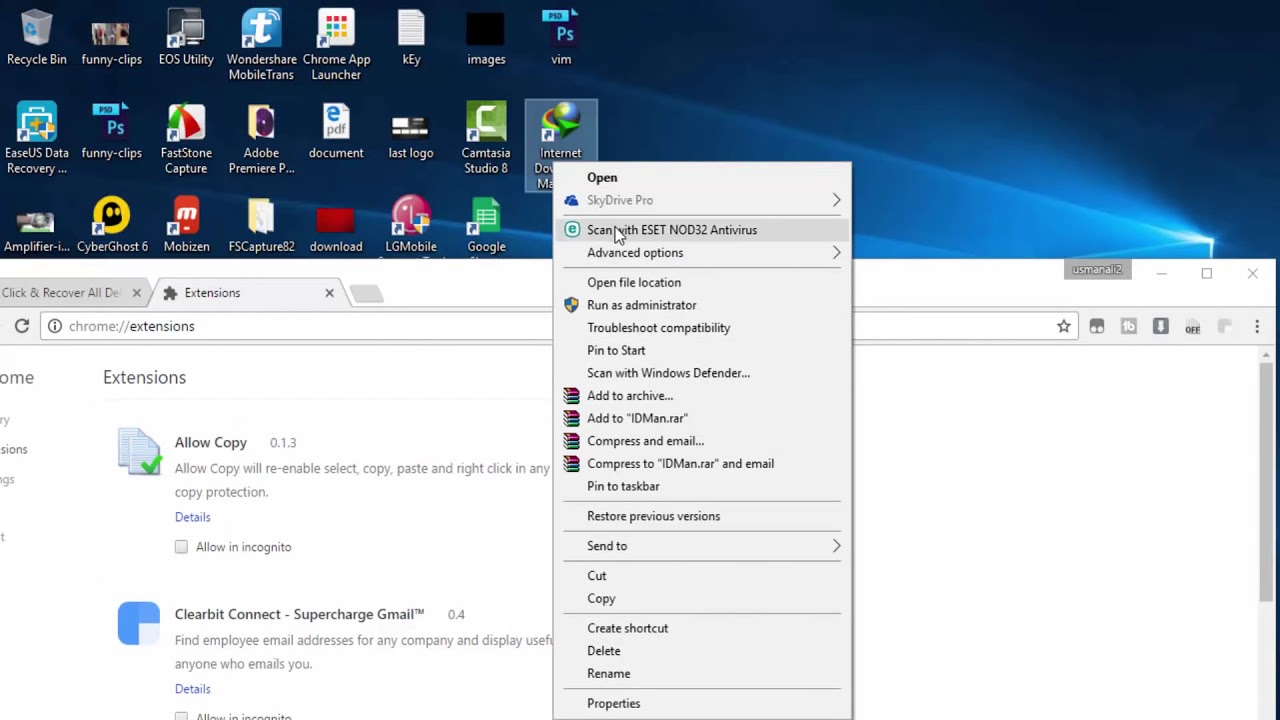1280x720 pixels.
Task: Select the images desktop icon
Action: click(486, 38)
